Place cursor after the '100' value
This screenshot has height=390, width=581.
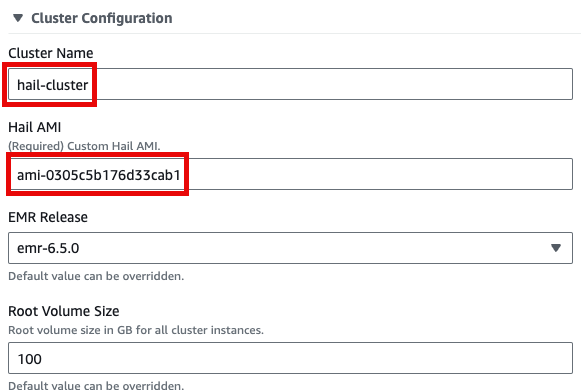(42, 359)
